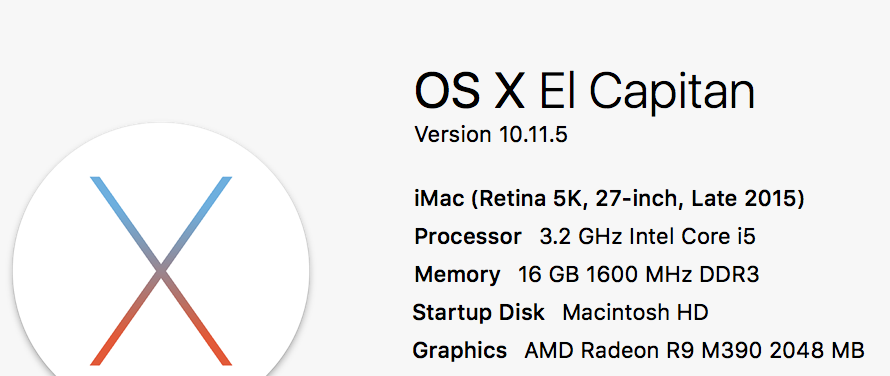
Task: Click the center crossing of the X logo
Action: (161, 271)
